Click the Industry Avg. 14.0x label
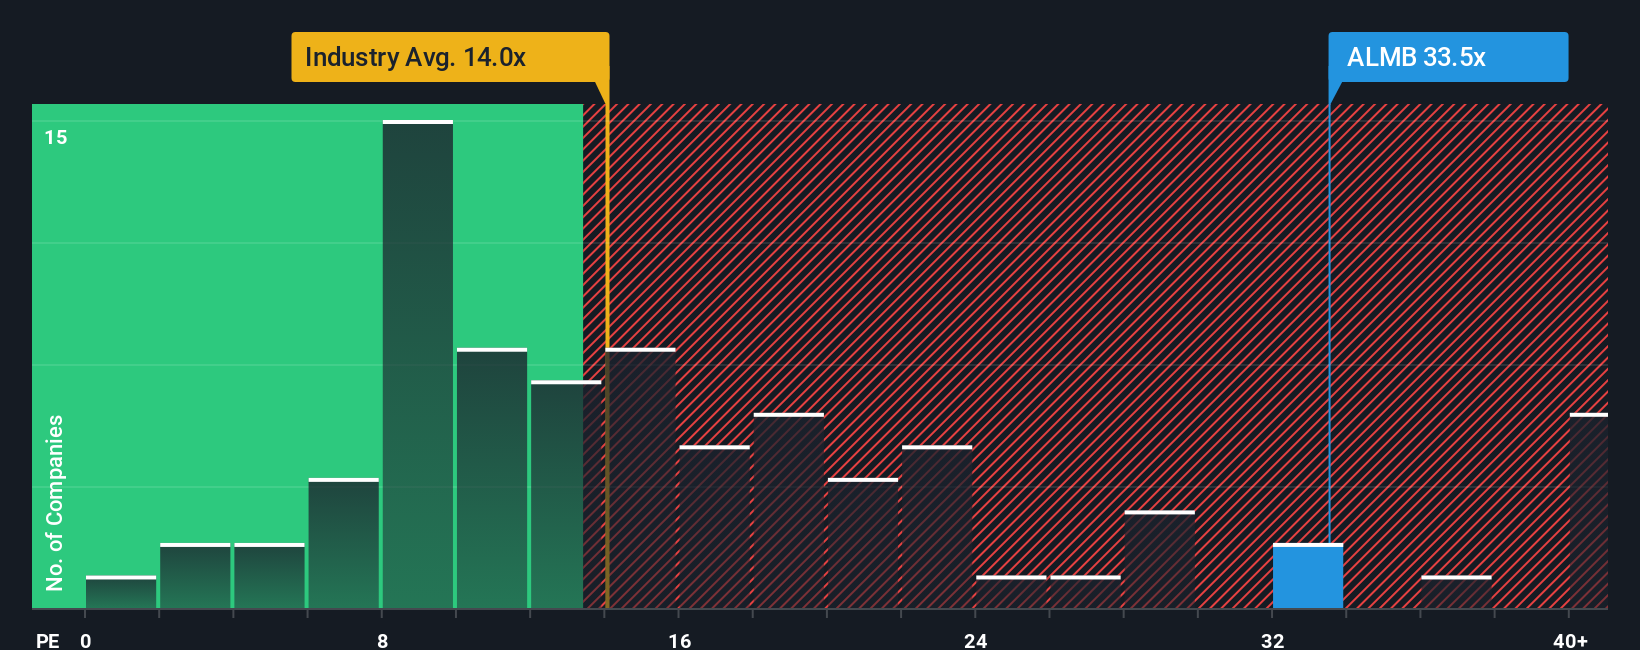 pos(450,57)
